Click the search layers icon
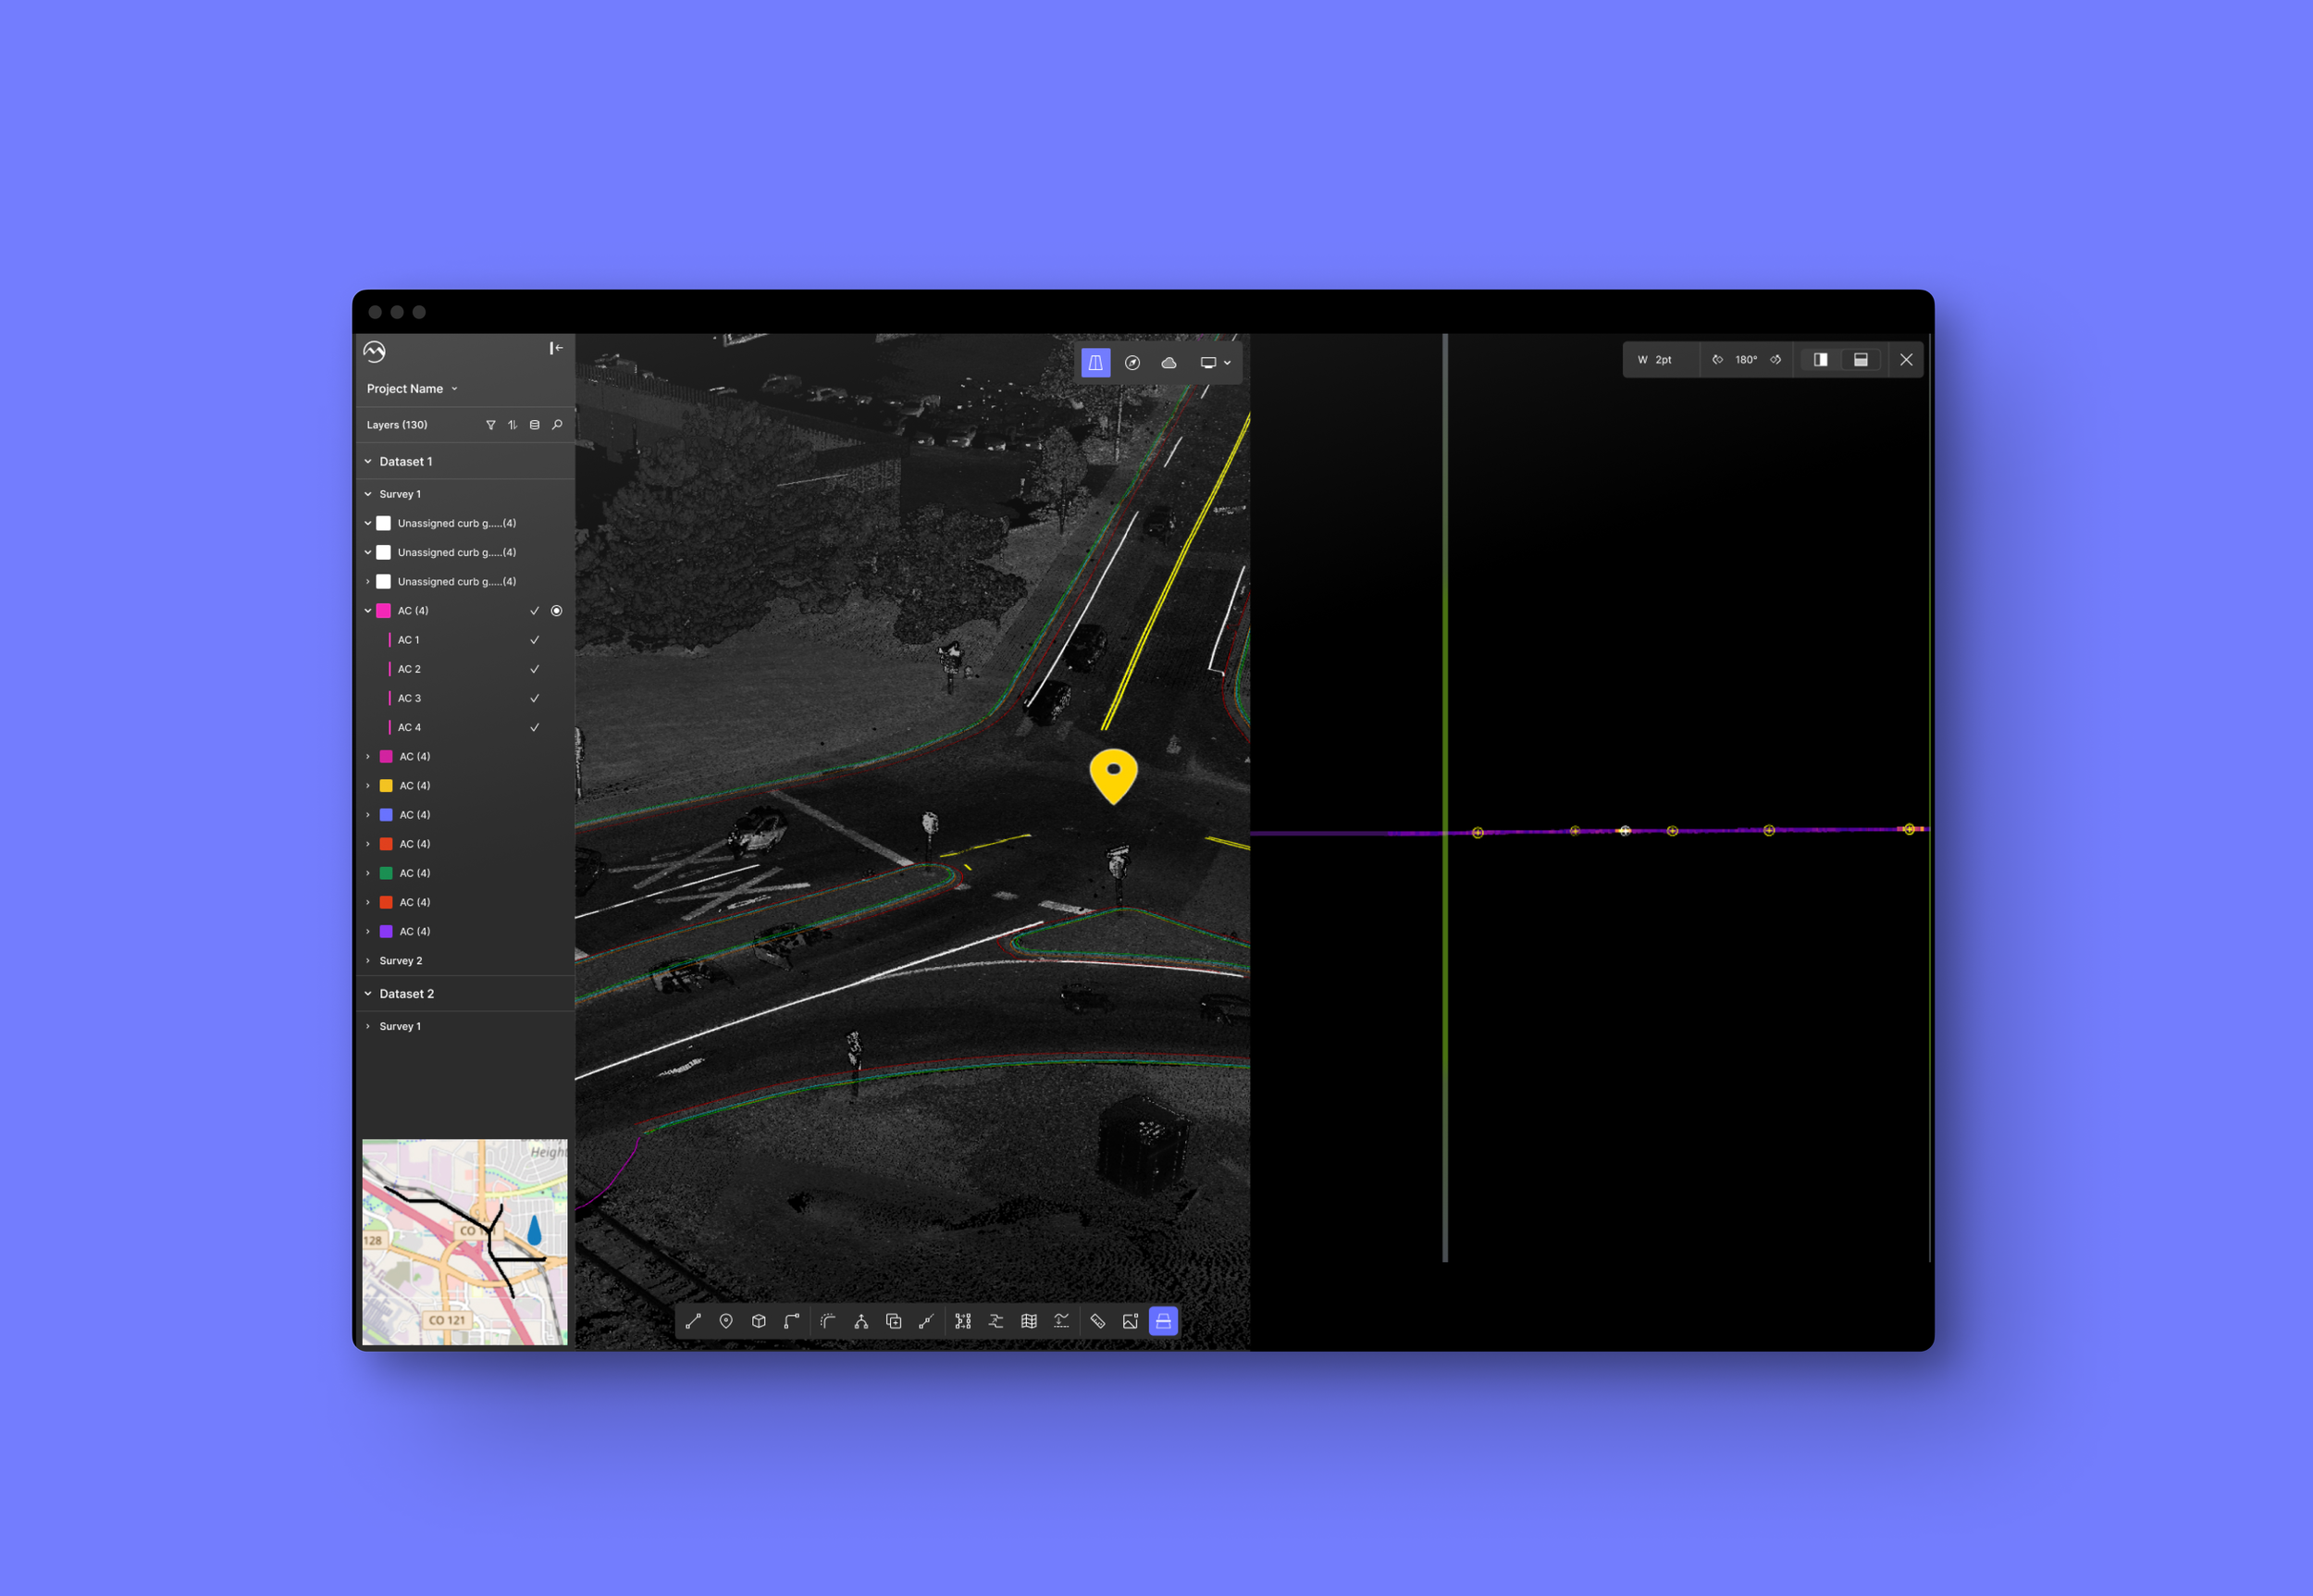Image resolution: width=2313 pixels, height=1596 pixels. coord(557,425)
